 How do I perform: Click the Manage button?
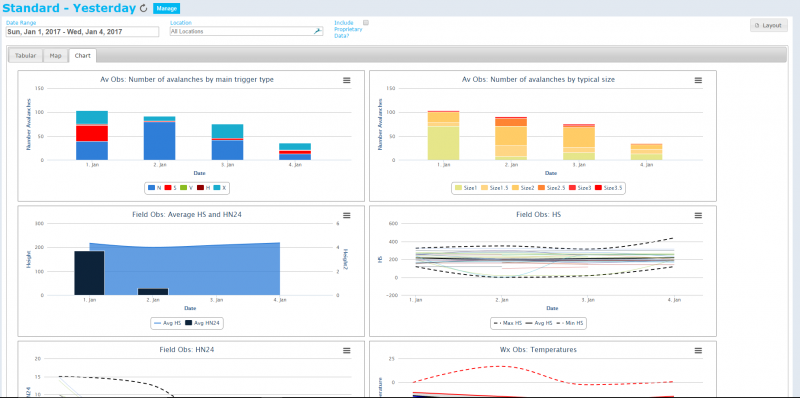click(166, 9)
